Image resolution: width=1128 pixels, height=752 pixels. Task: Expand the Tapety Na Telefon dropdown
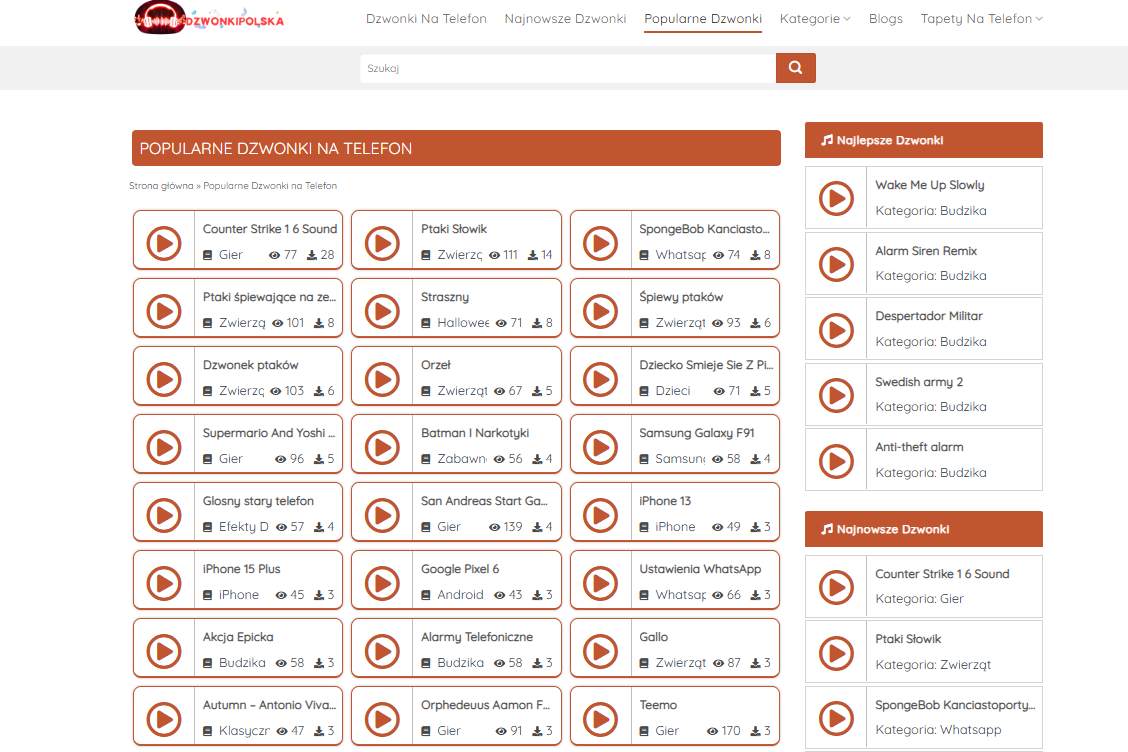980,19
